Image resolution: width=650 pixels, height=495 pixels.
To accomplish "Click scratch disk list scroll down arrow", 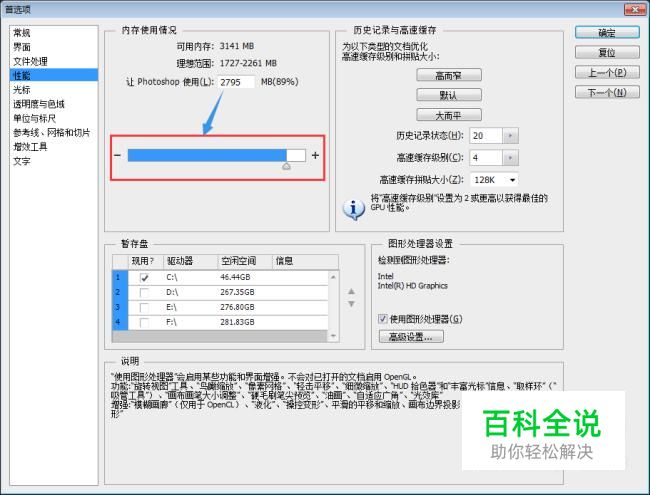I will tap(333, 336).
